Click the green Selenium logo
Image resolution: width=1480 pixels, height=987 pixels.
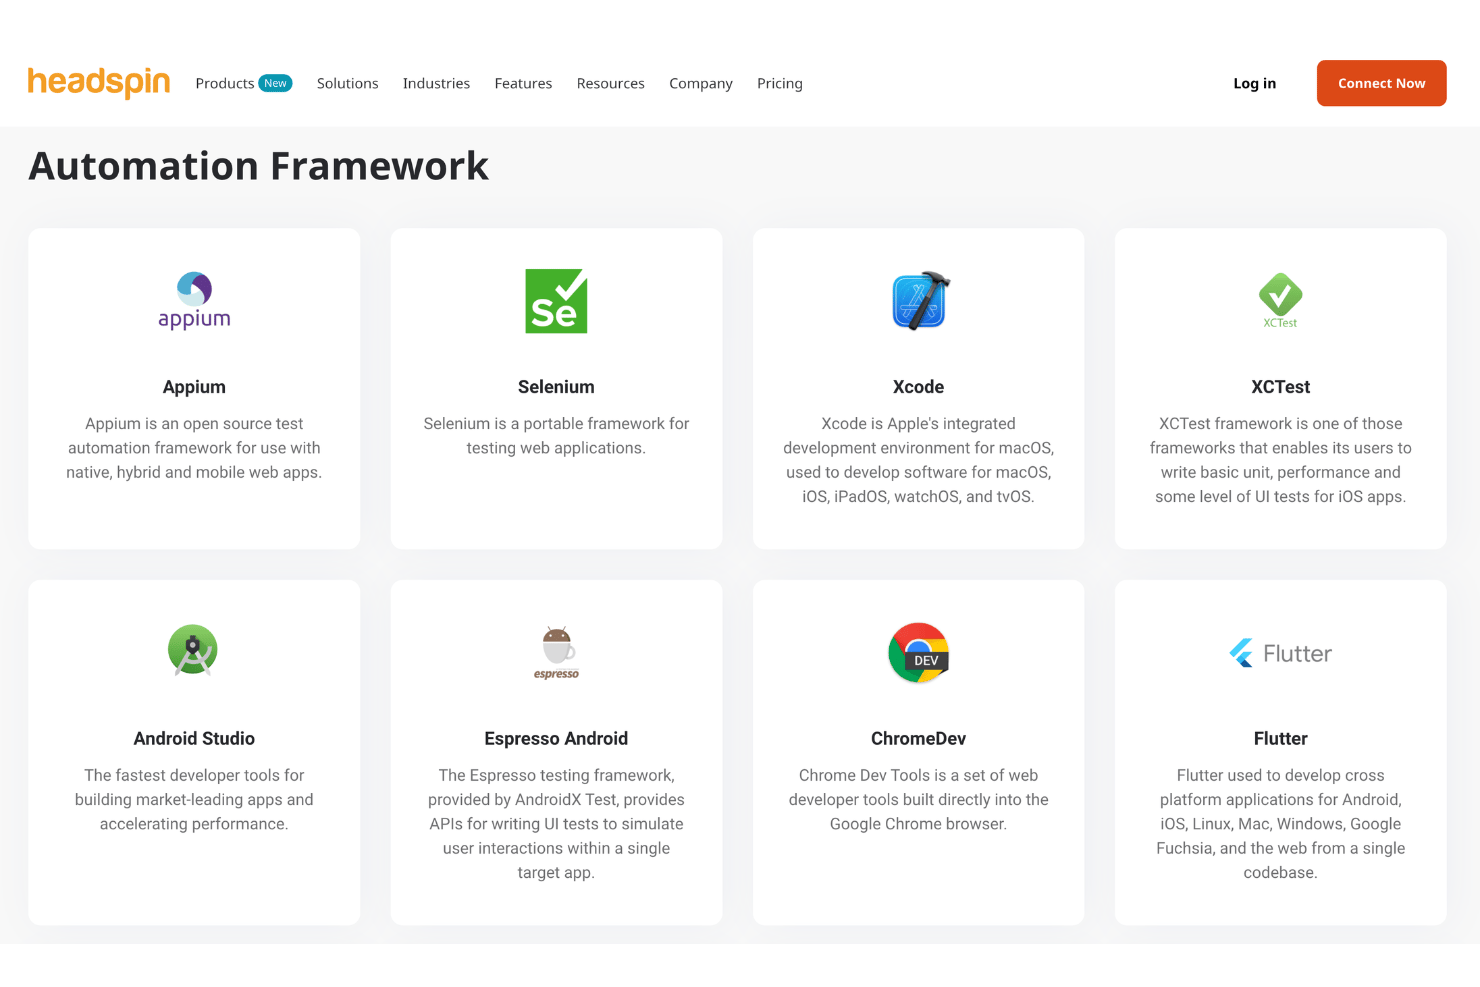point(556,301)
